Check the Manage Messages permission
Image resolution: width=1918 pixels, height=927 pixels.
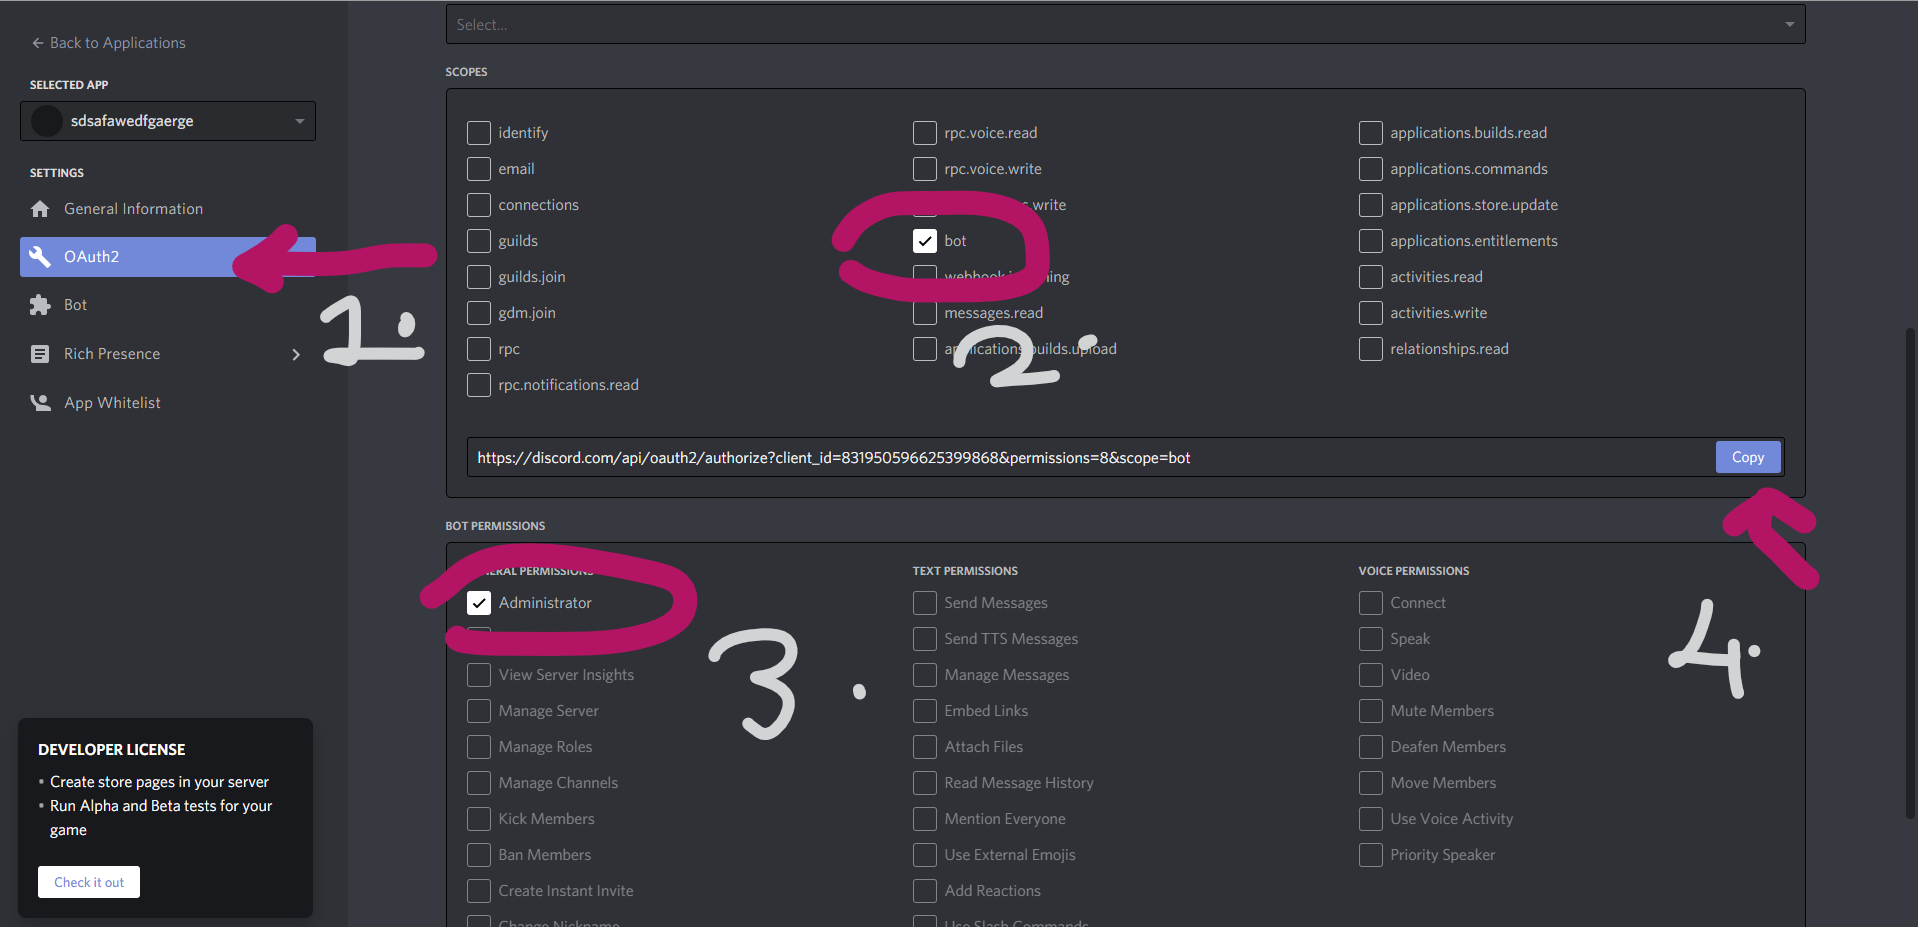pos(925,675)
